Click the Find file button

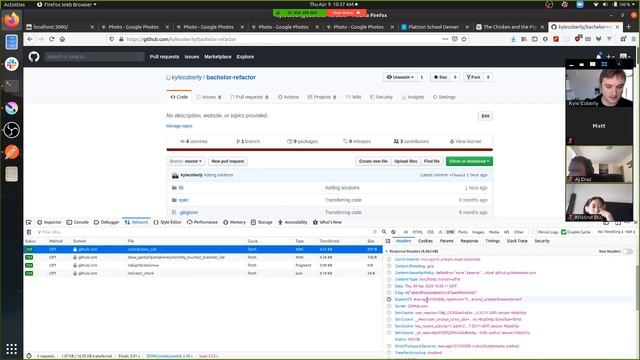[431, 161]
